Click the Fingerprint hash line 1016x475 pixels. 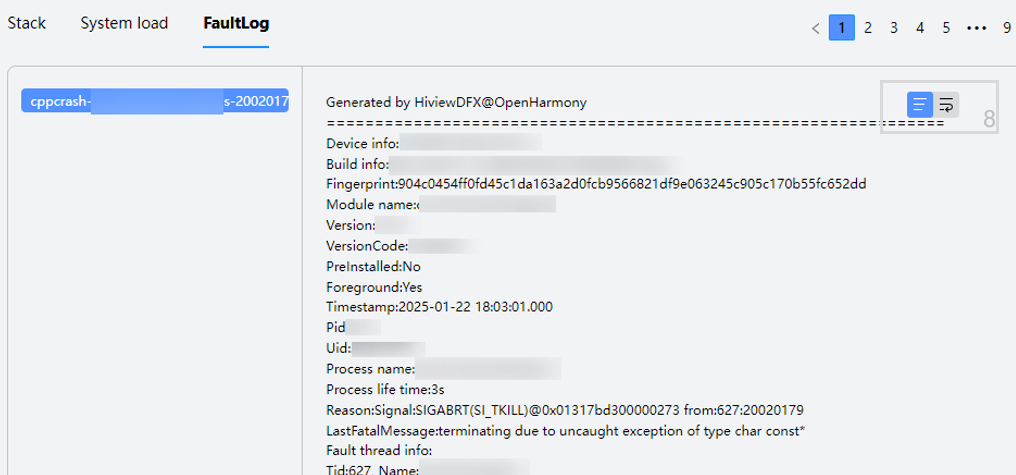pos(596,184)
